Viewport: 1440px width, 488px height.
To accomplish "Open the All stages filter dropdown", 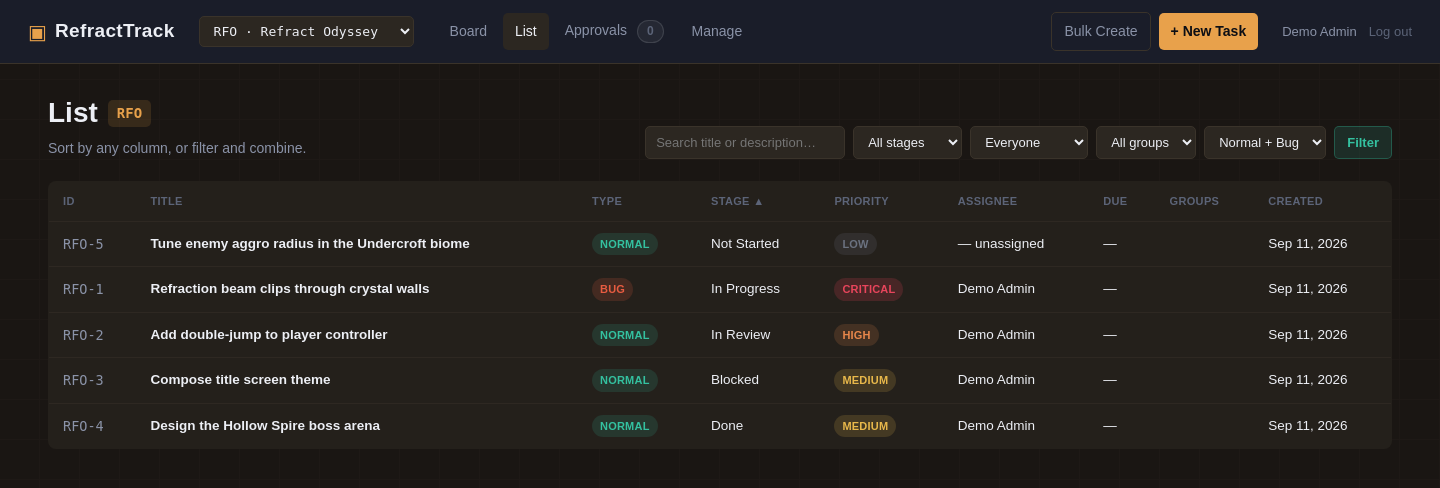I will click(907, 142).
